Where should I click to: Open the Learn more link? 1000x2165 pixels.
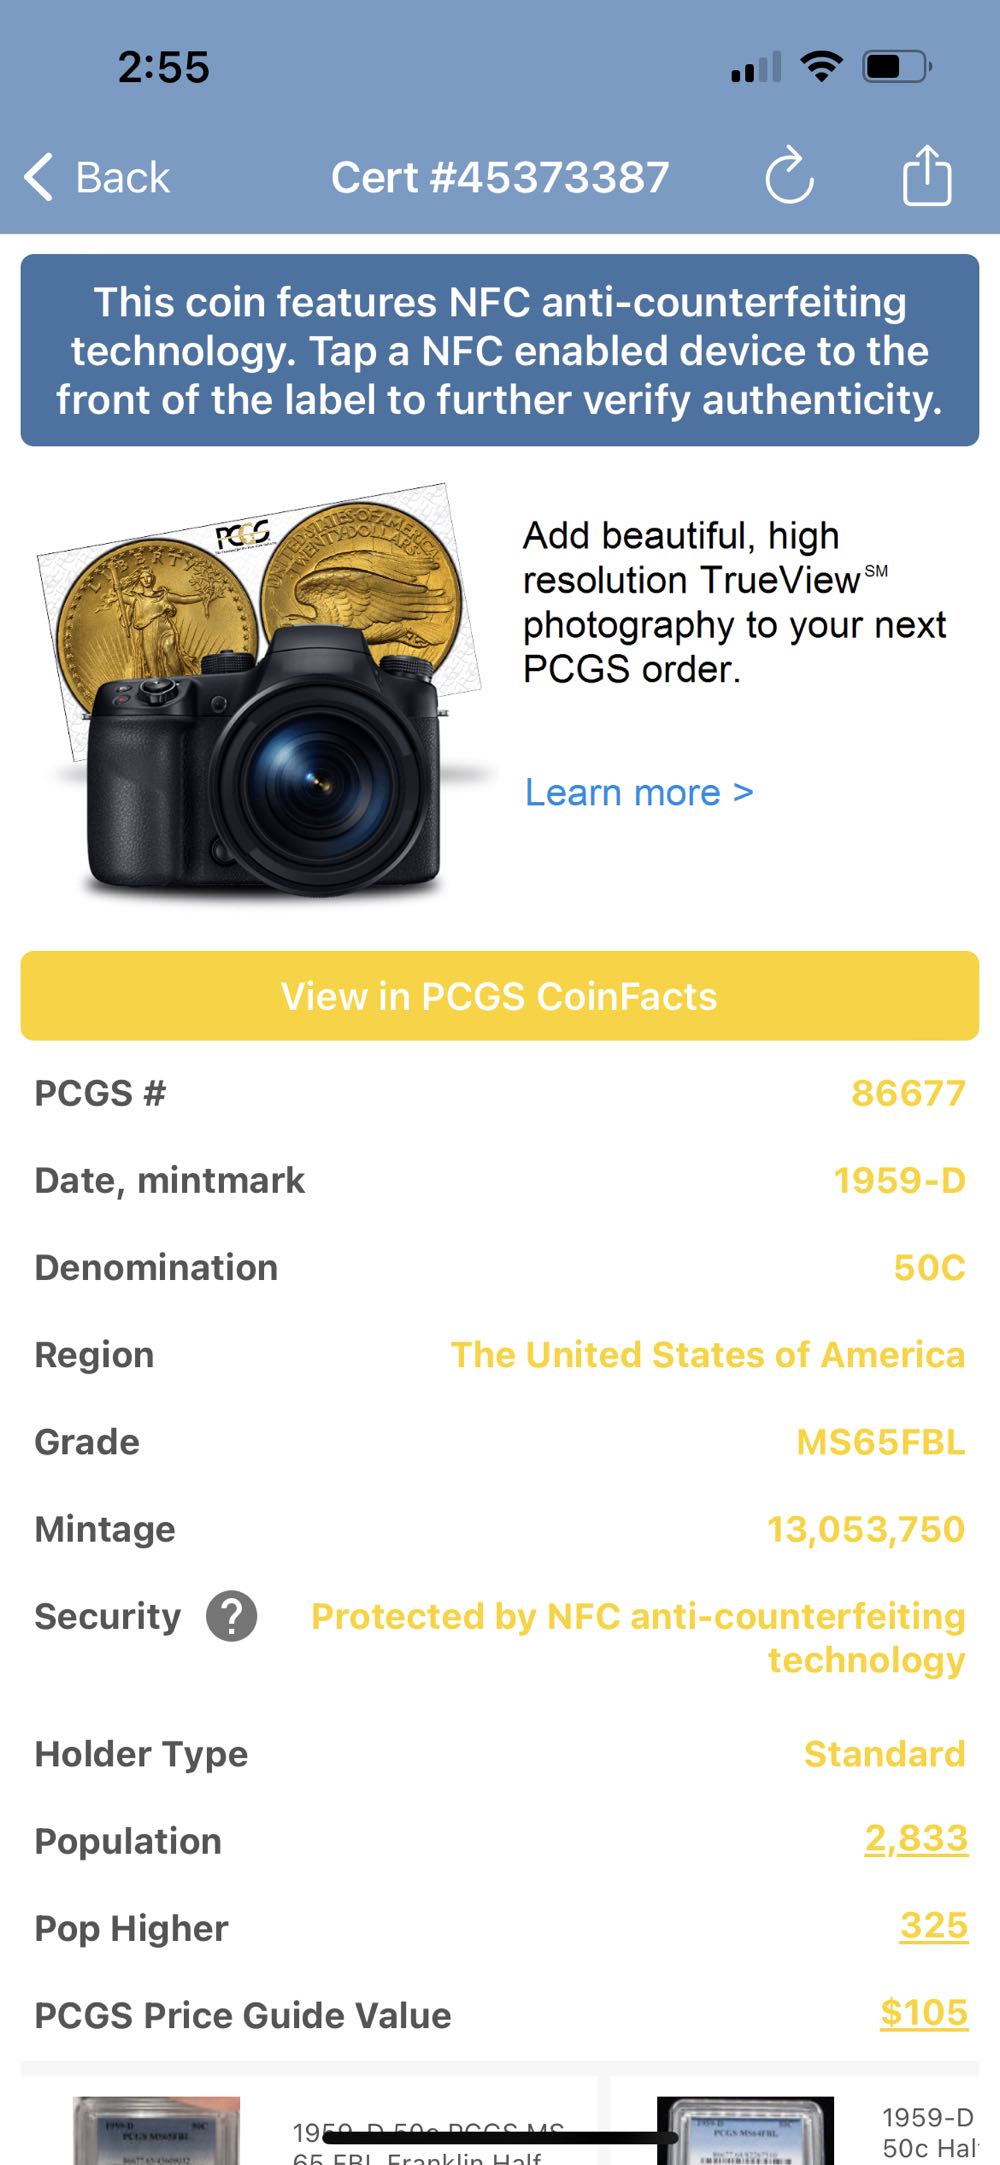point(638,793)
